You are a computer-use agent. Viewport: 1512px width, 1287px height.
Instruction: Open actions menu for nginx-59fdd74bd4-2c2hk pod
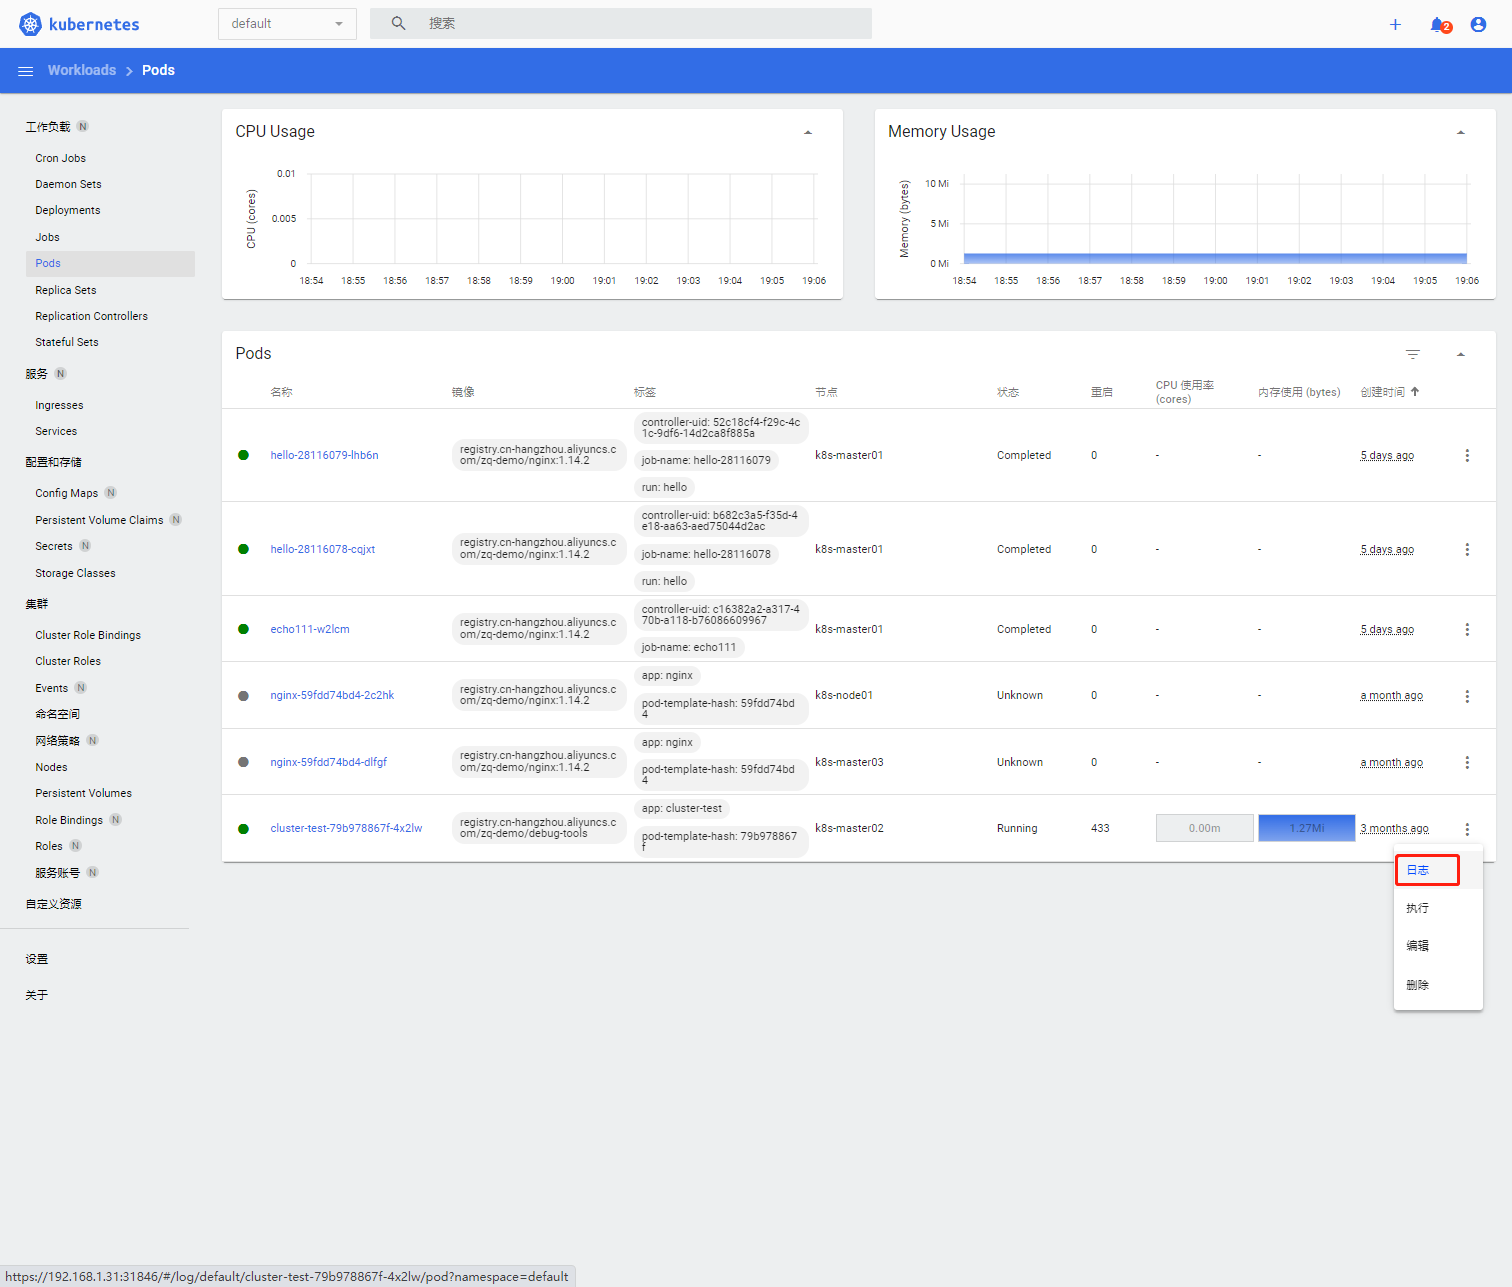[x=1467, y=696]
